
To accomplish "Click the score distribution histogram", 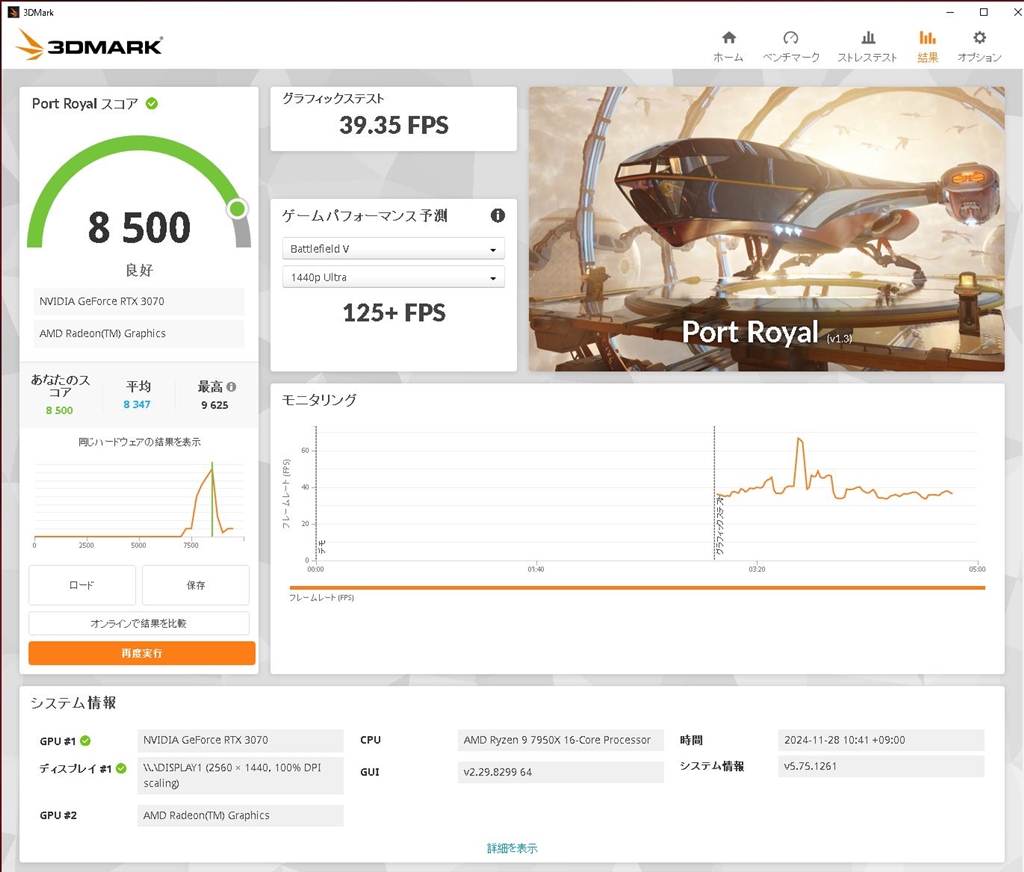I will [139, 502].
